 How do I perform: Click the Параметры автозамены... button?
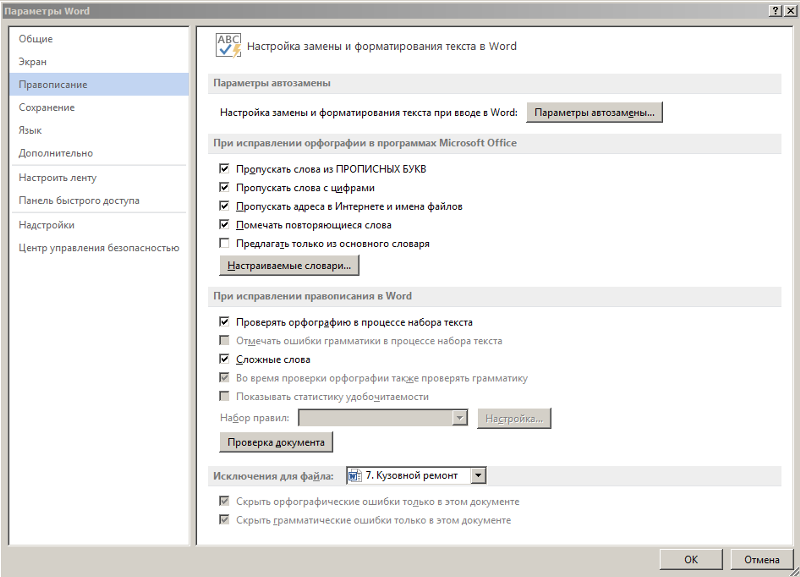[594, 113]
